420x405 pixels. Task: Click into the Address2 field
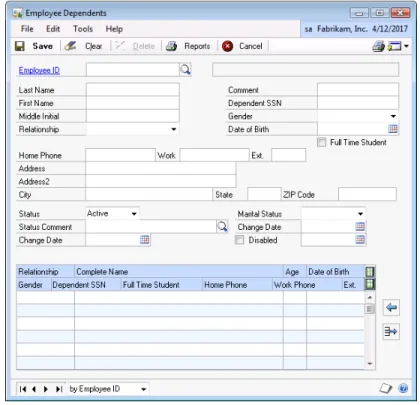(161, 181)
